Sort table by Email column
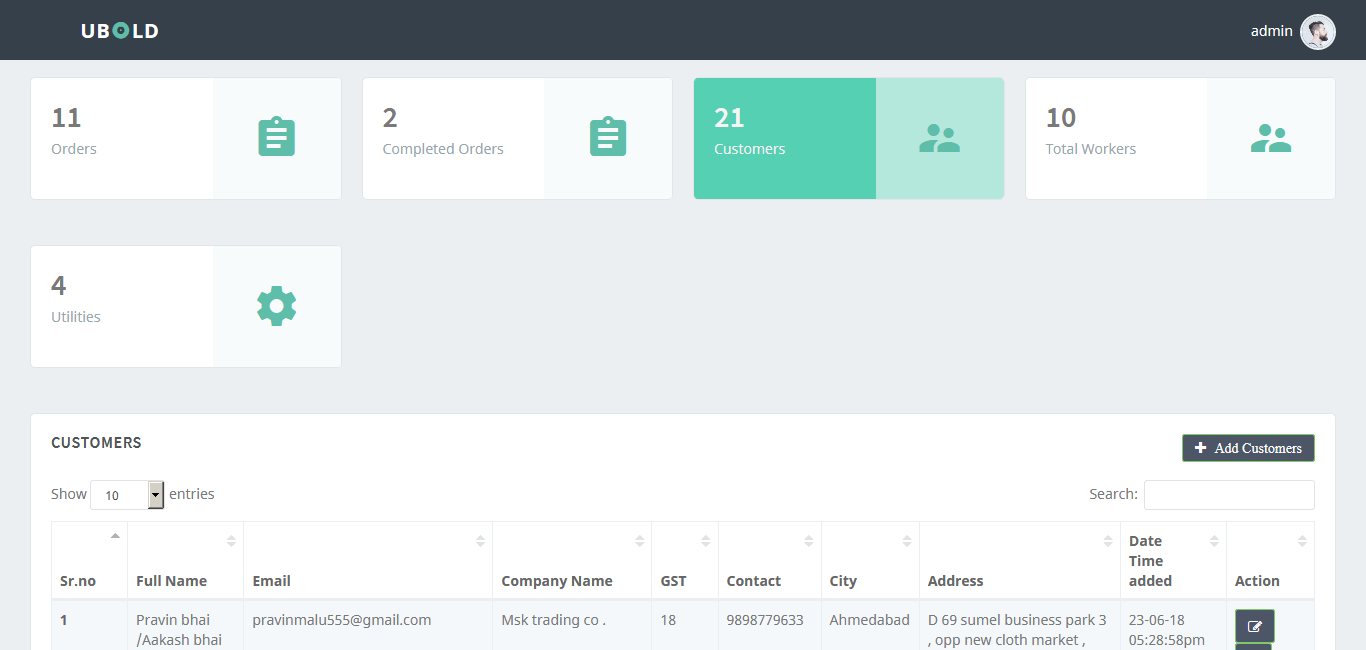The width and height of the screenshot is (1366, 650). click(368, 560)
